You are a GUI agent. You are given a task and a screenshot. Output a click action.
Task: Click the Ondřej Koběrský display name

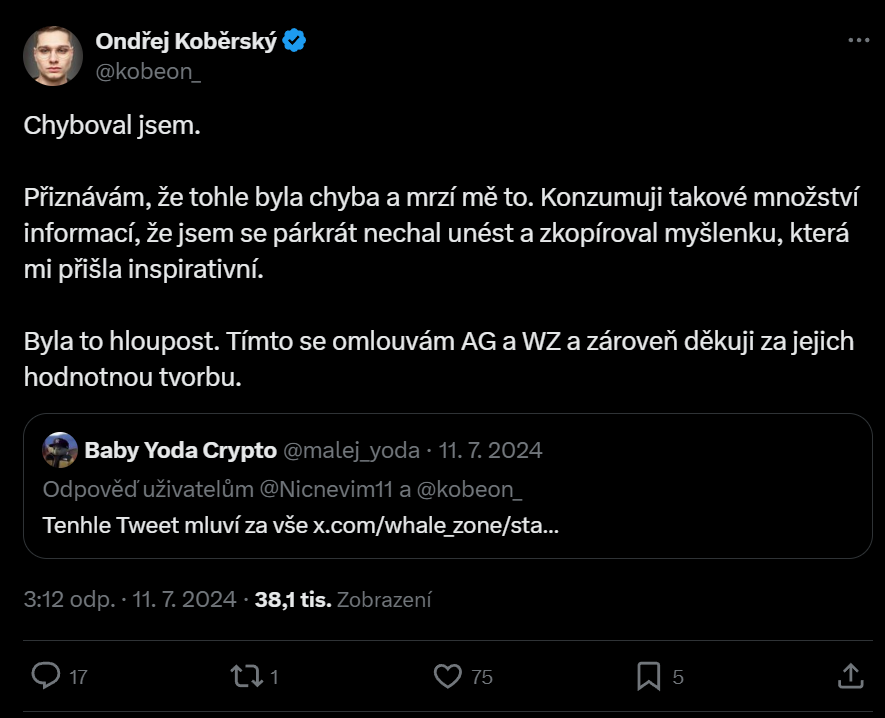pyautogui.click(x=187, y=41)
